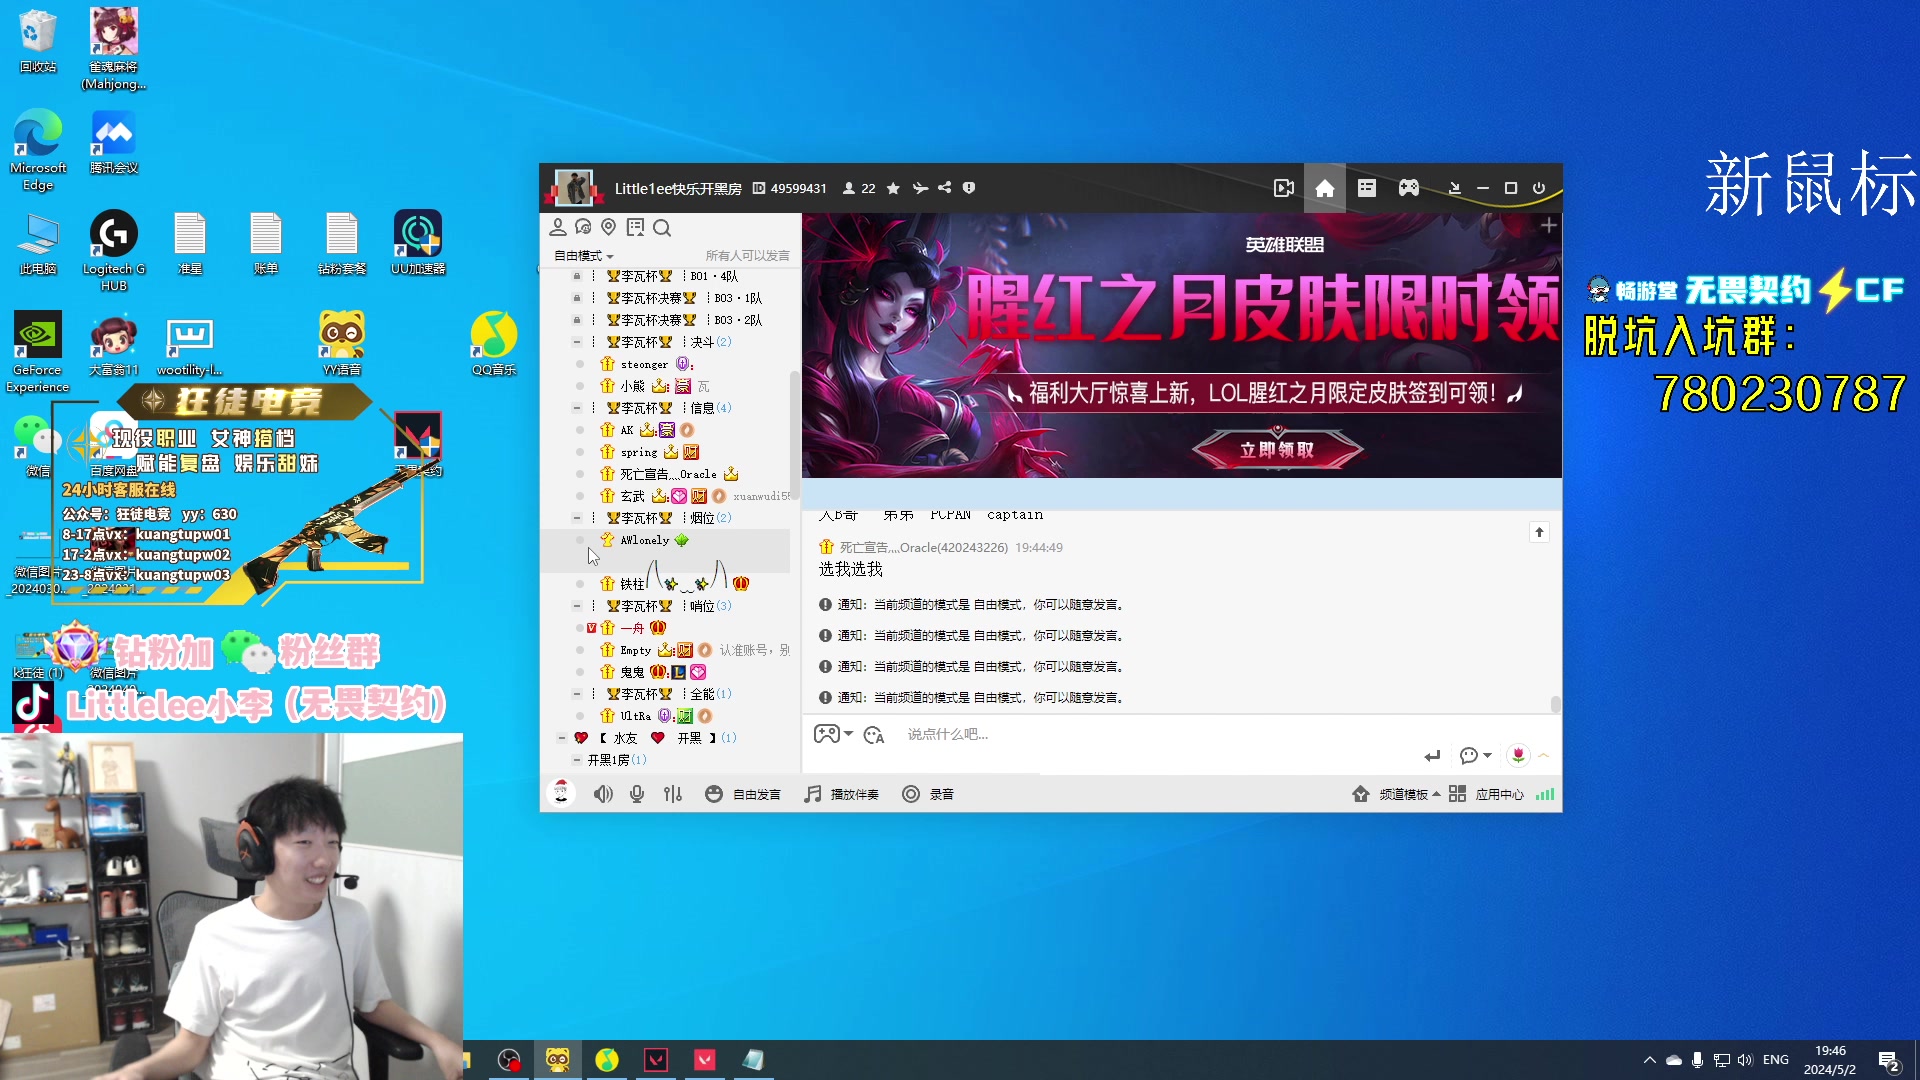Jump to top of the chat with up arrow
This screenshot has width=1920, height=1080.
click(x=1539, y=532)
